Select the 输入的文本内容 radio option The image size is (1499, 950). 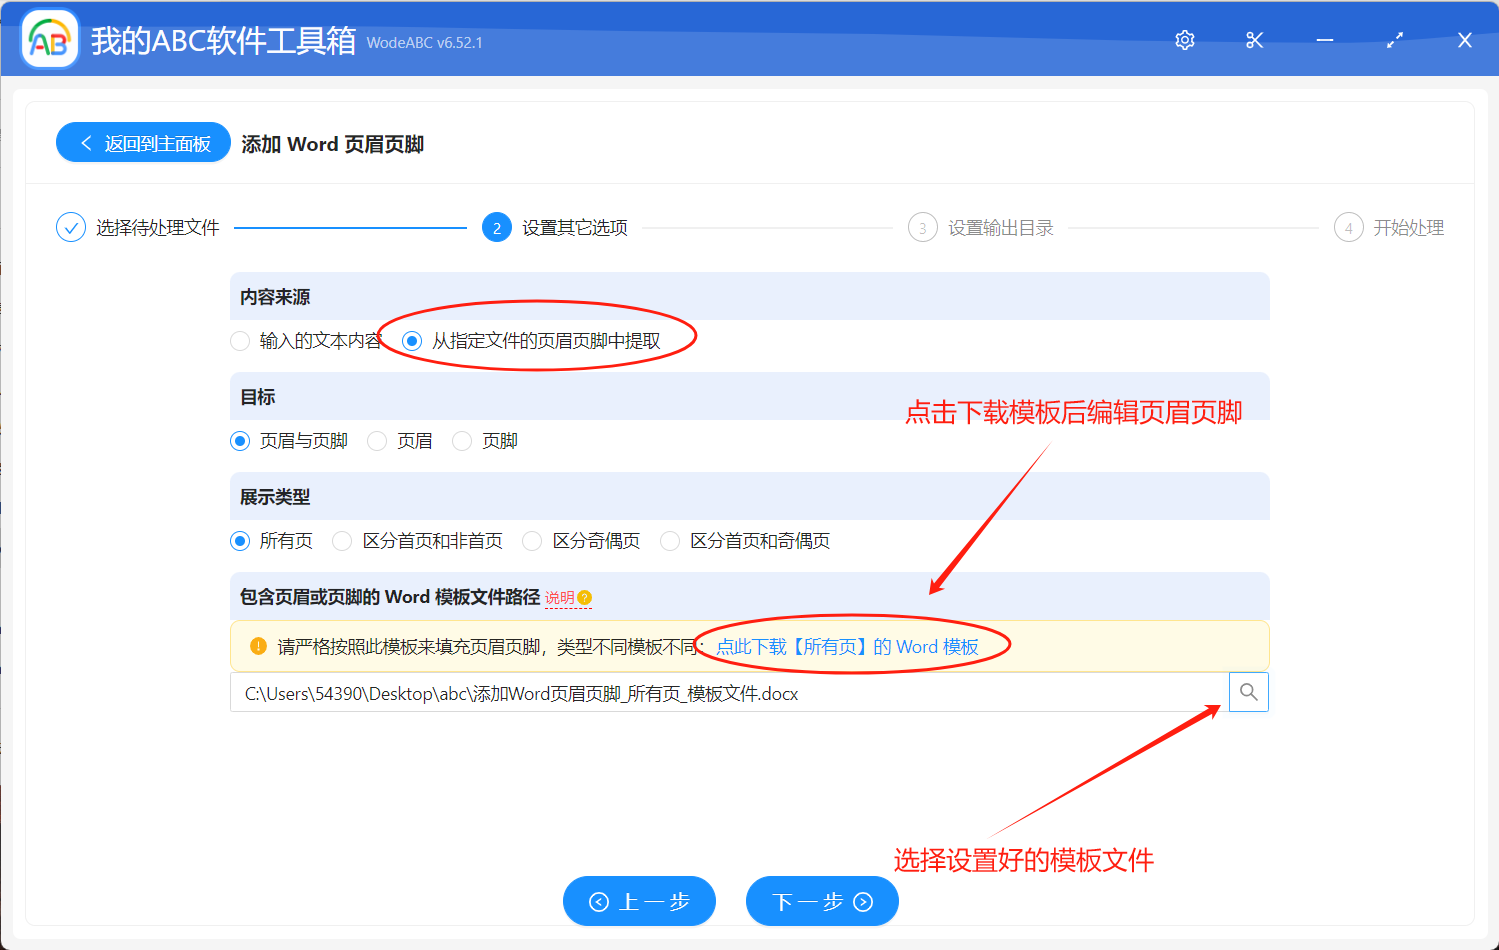click(x=240, y=340)
